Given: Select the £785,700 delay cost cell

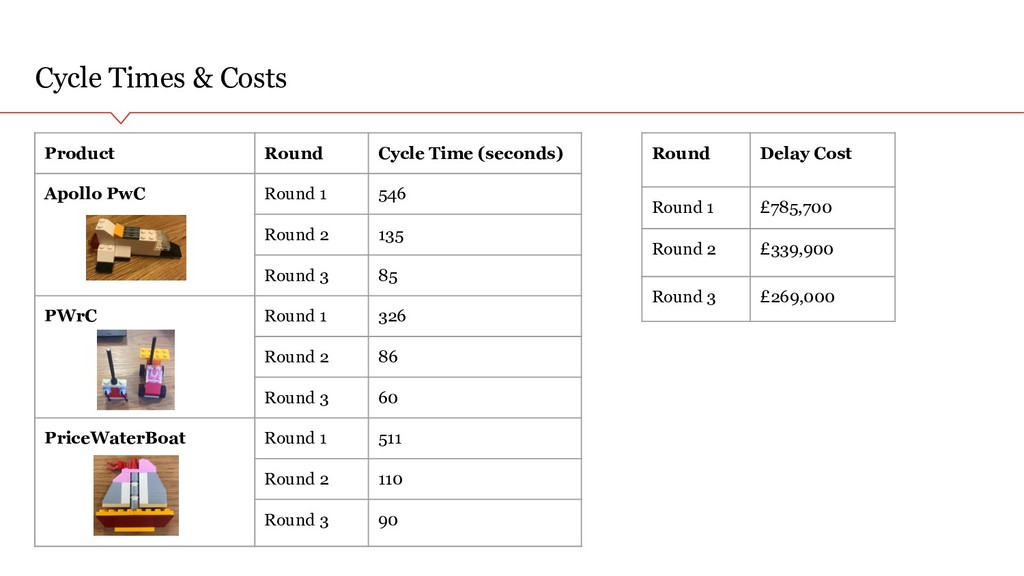Looking at the screenshot, I should coord(822,208).
